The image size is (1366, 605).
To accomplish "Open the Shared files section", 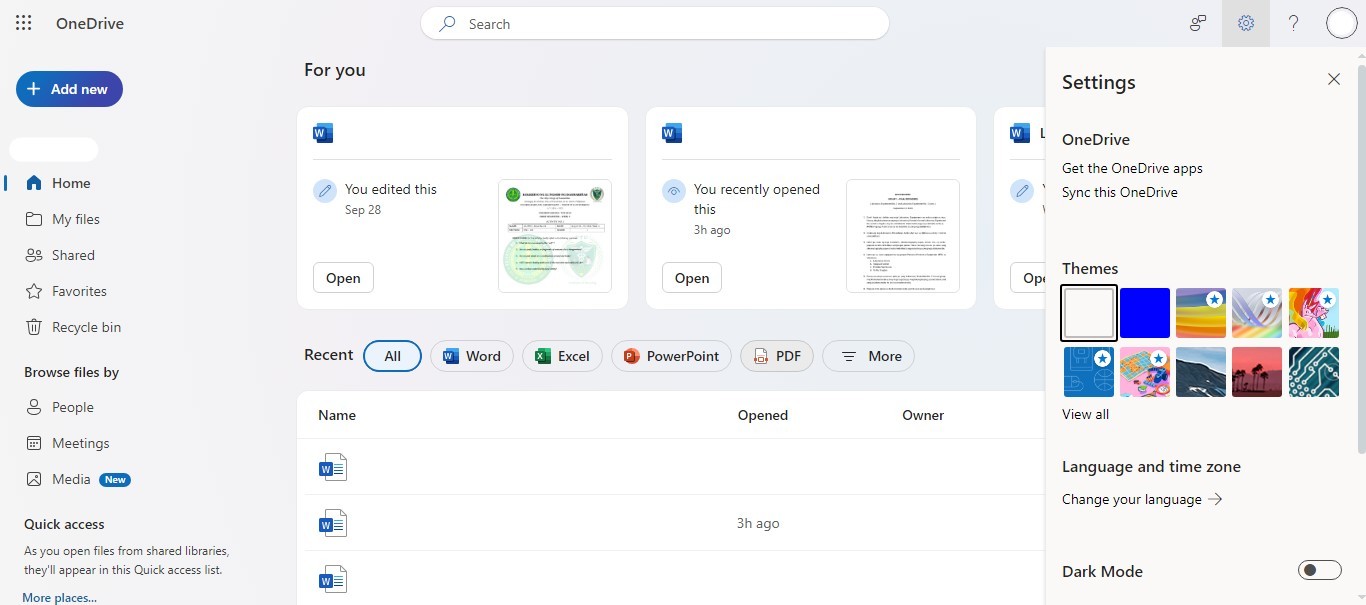I will click(x=71, y=254).
